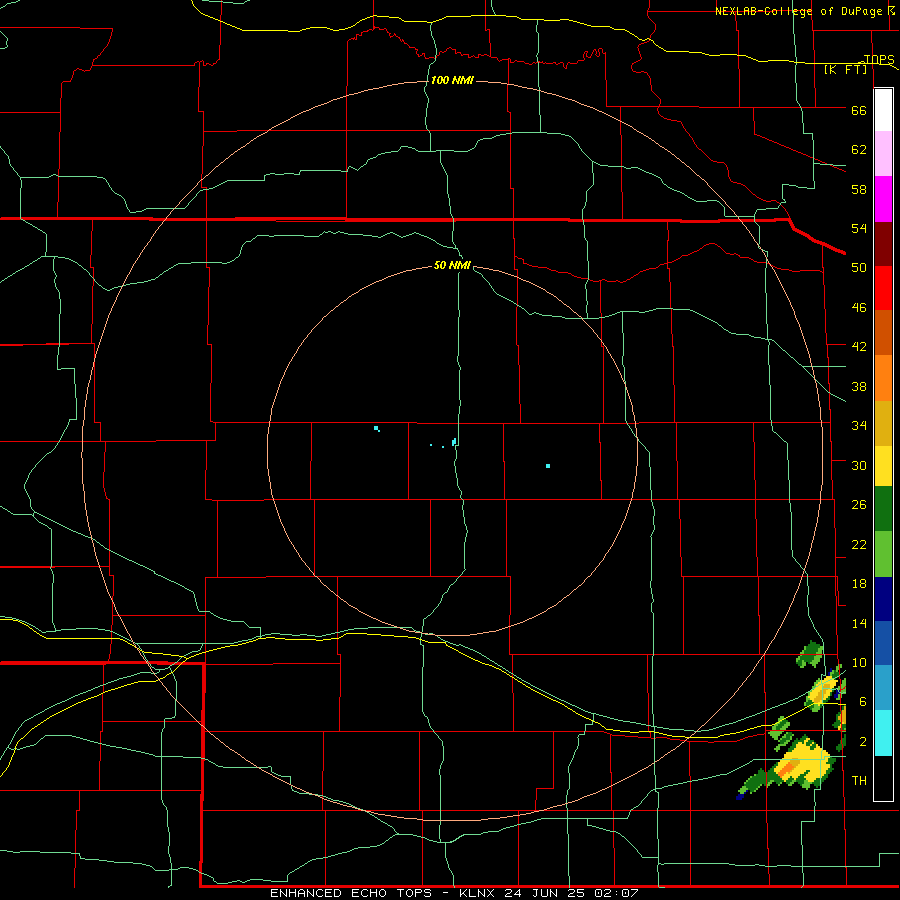
Task: Click the '30' legend value
Action: click(859, 465)
